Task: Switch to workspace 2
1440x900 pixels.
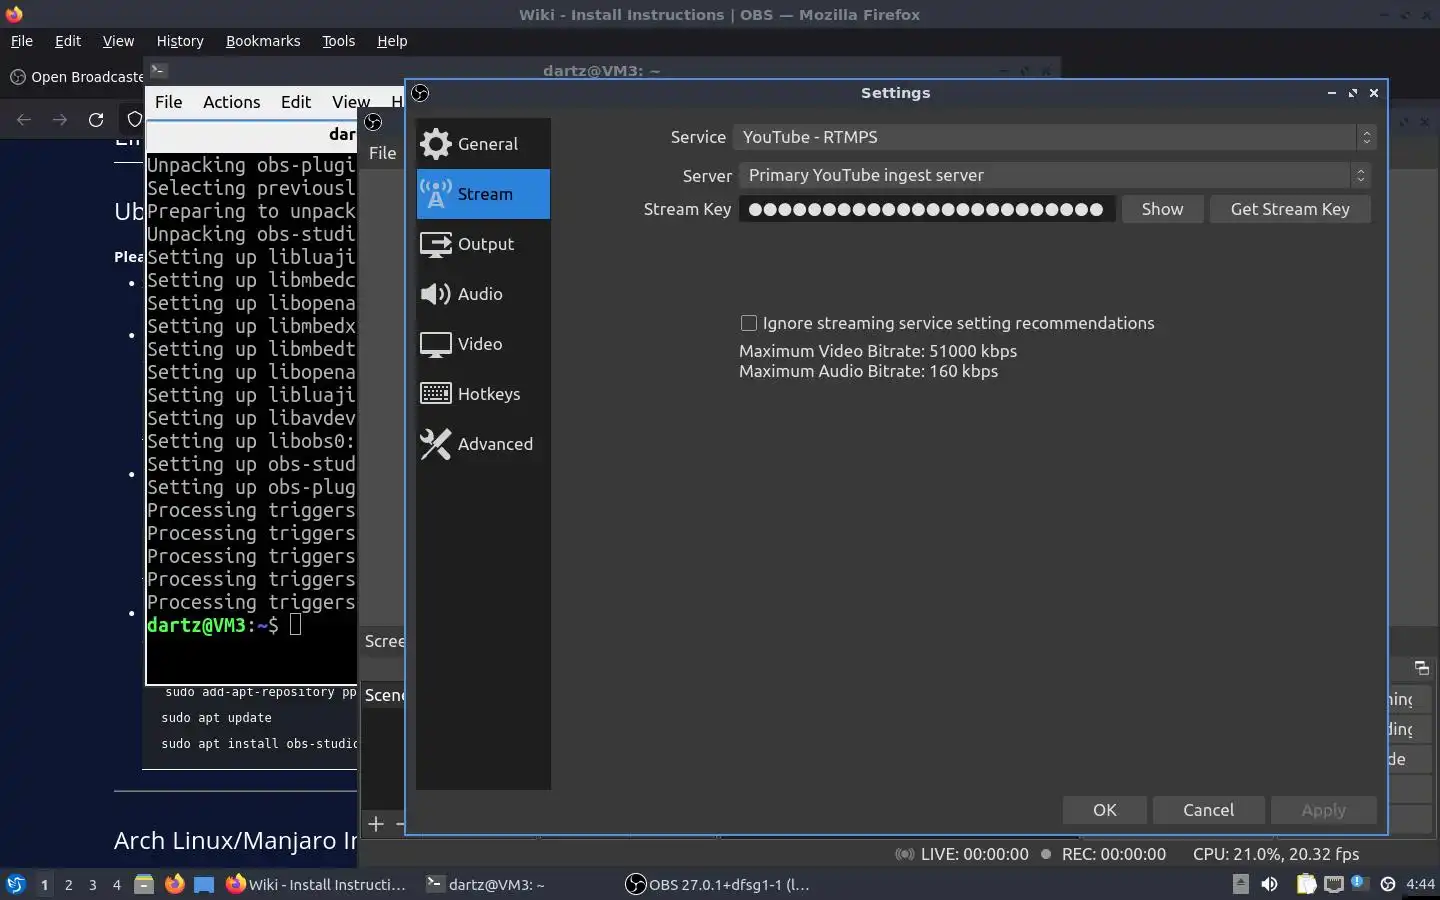Action: [x=68, y=884]
